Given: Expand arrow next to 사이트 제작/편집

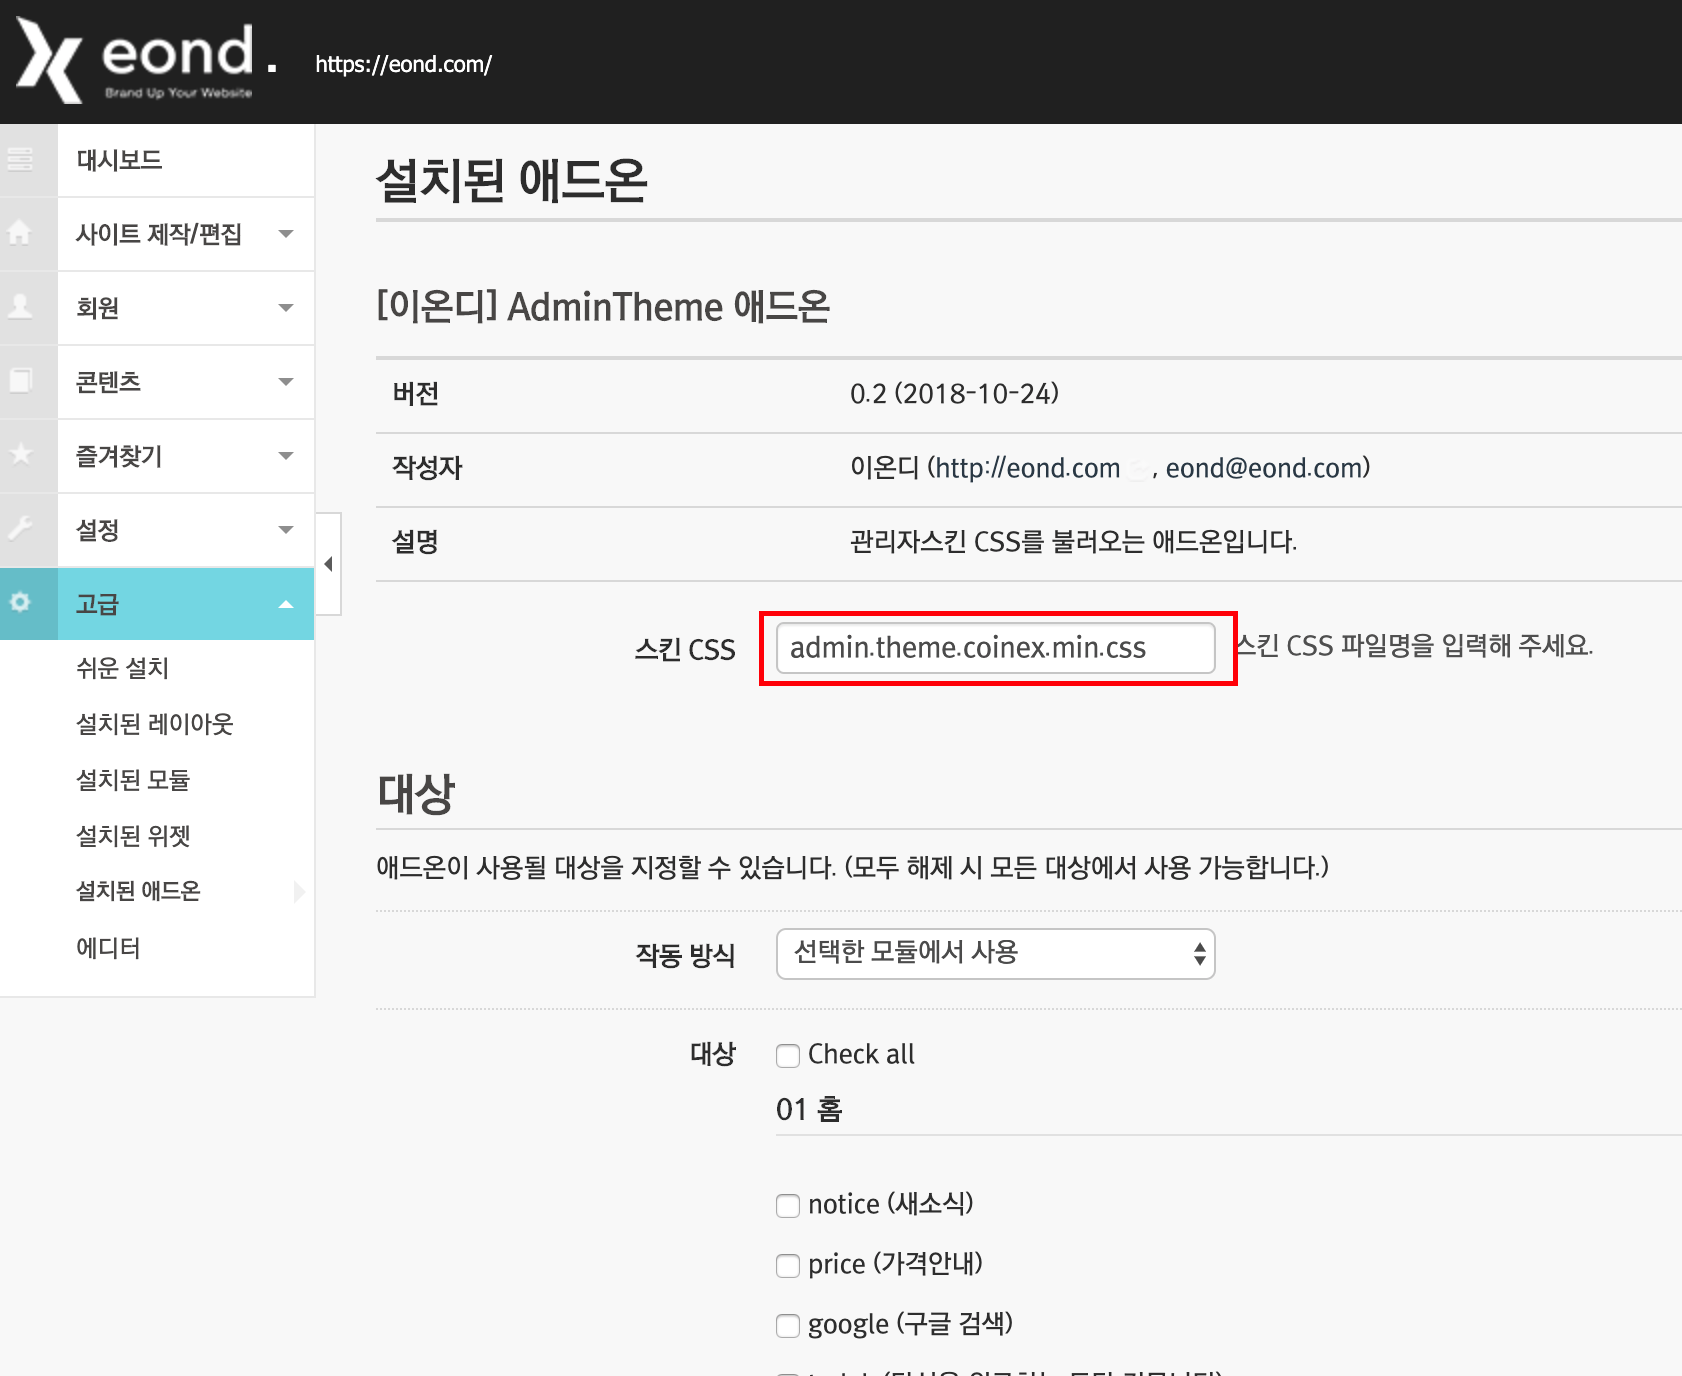Looking at the screenshot, I should (286, 234).
